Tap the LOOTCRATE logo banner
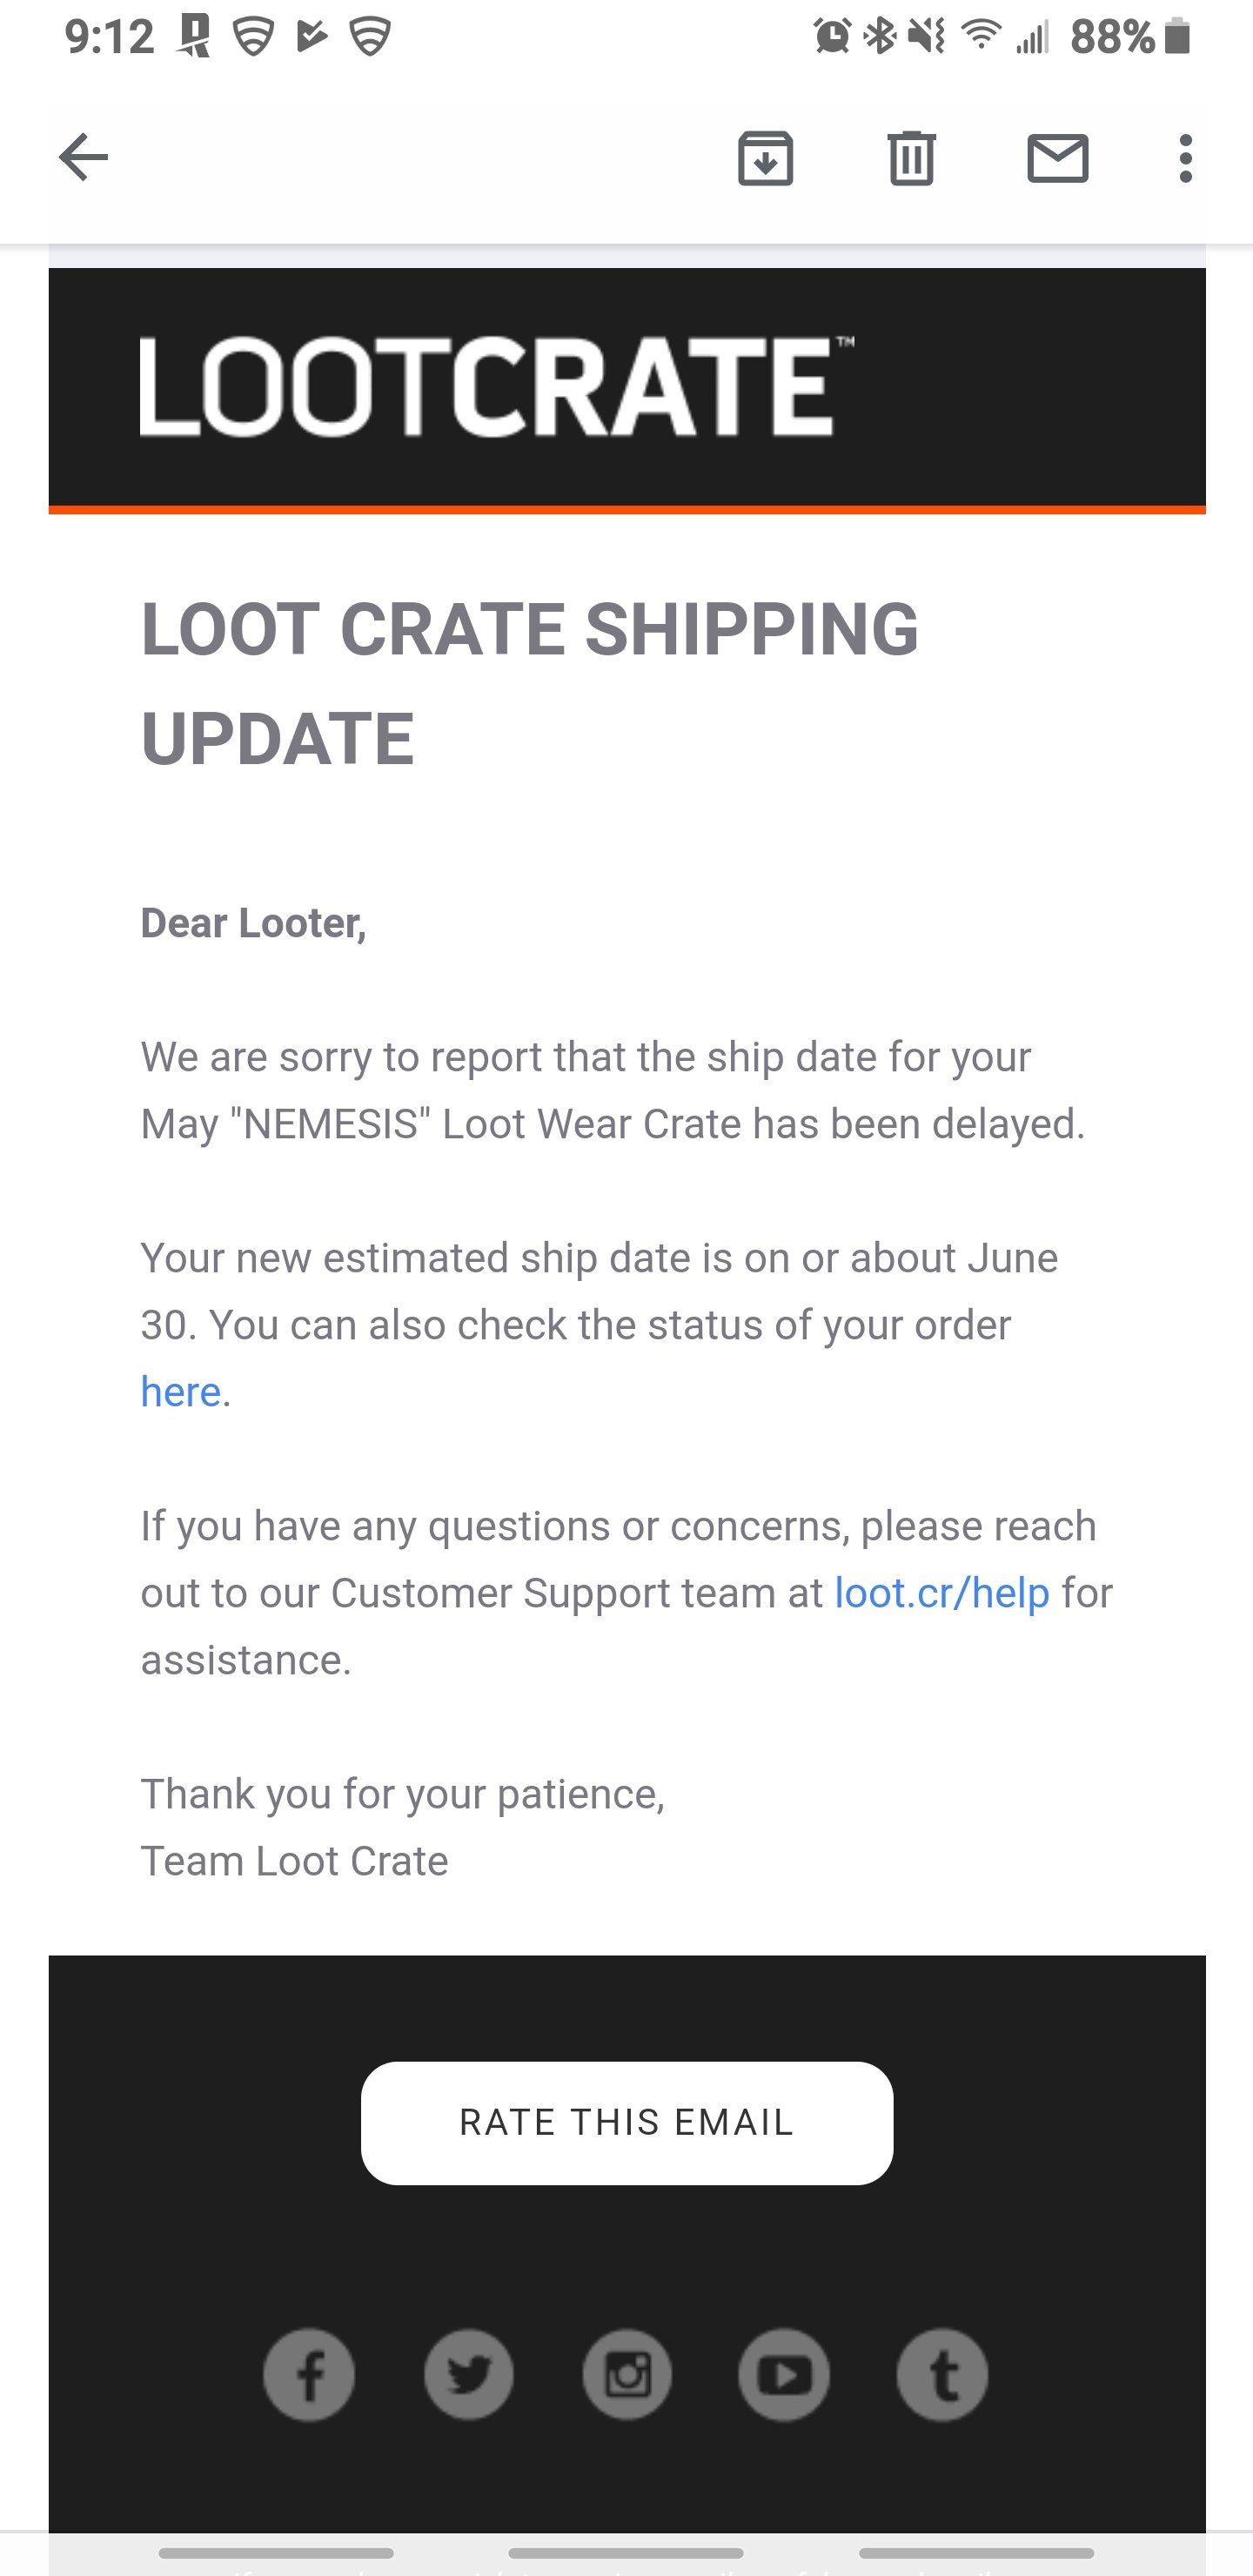This screenshot has height=2576, width=1253. tap(497, 387)
